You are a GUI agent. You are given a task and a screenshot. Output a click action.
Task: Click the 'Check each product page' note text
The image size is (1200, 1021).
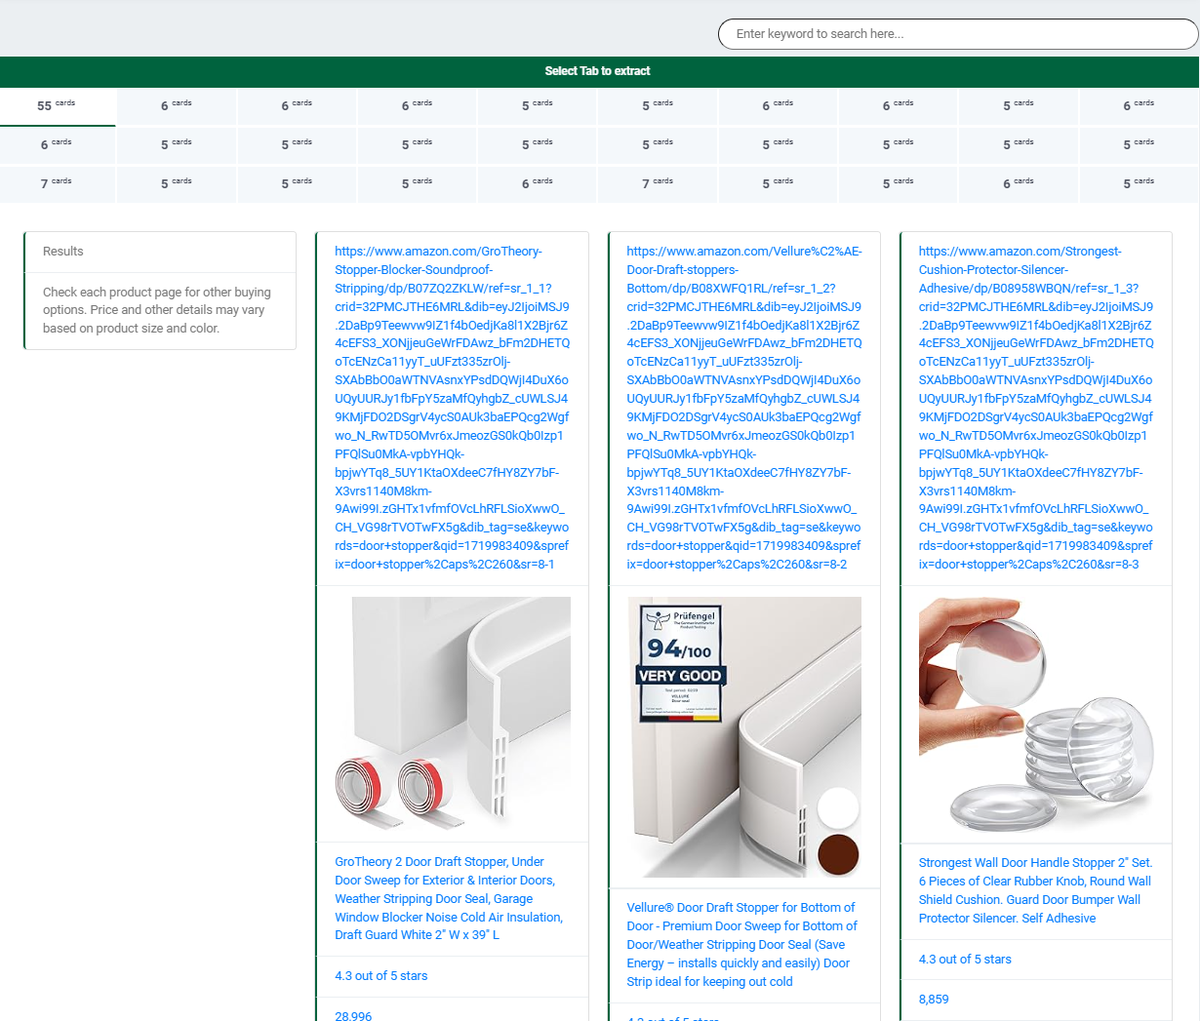pyautogui.click(x=157, y=310)
